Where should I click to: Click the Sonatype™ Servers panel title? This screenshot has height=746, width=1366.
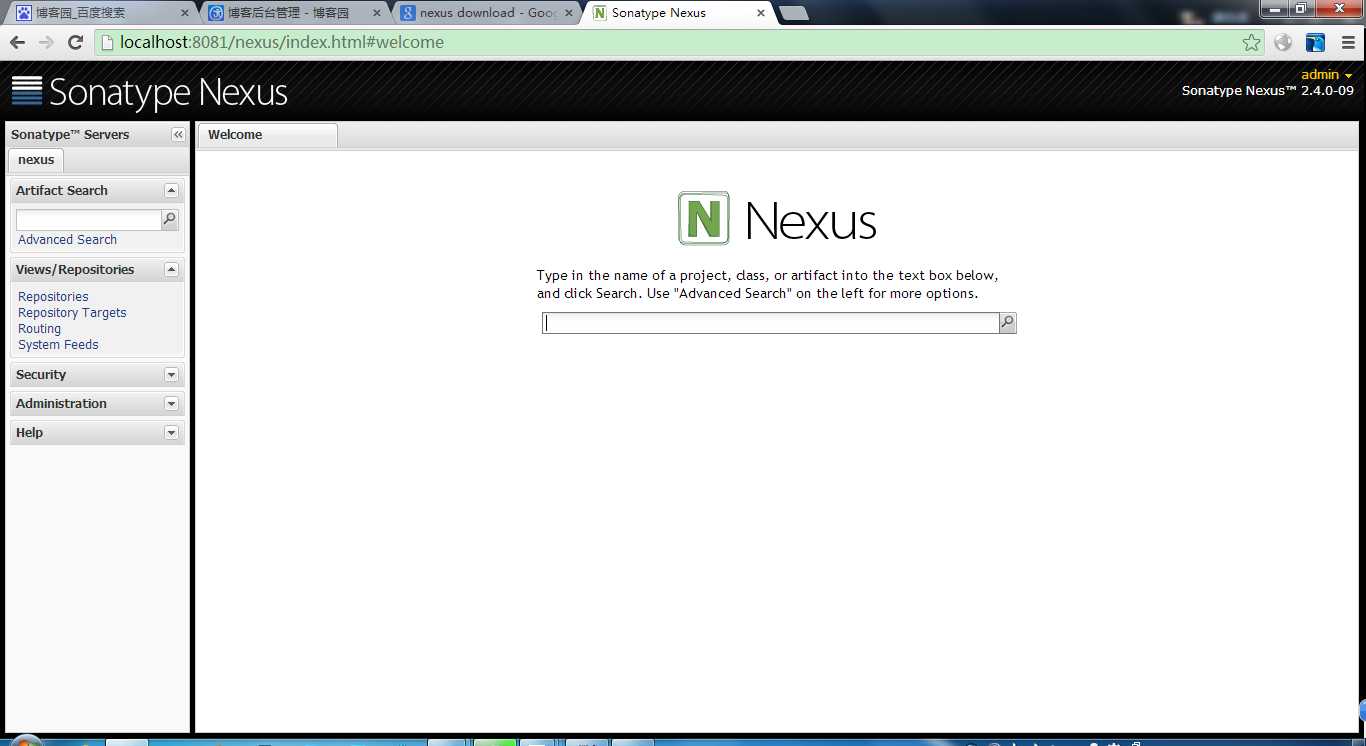tap(70, 135)
